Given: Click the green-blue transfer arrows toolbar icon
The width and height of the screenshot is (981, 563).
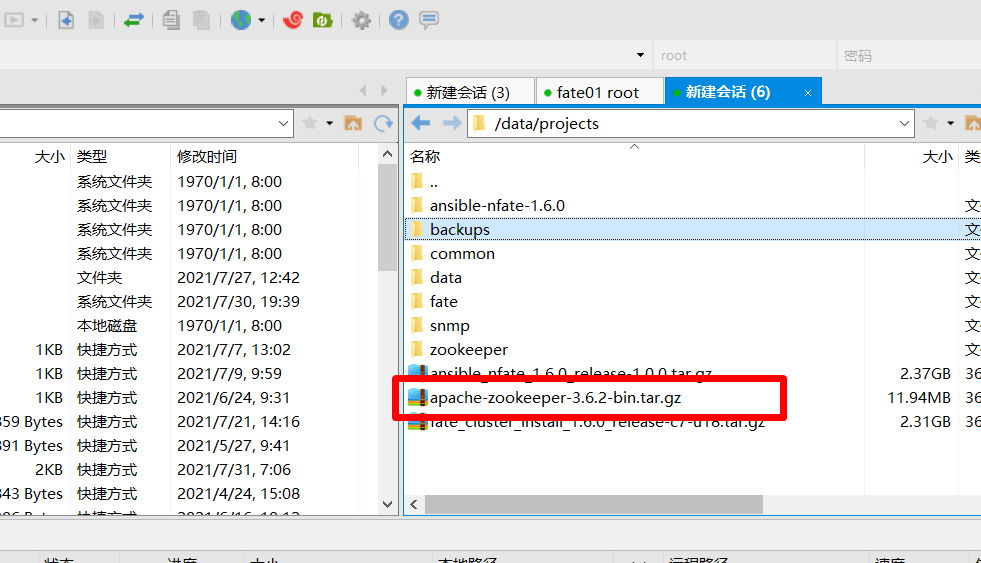Looking at the screenshot, I should [133, 20].
